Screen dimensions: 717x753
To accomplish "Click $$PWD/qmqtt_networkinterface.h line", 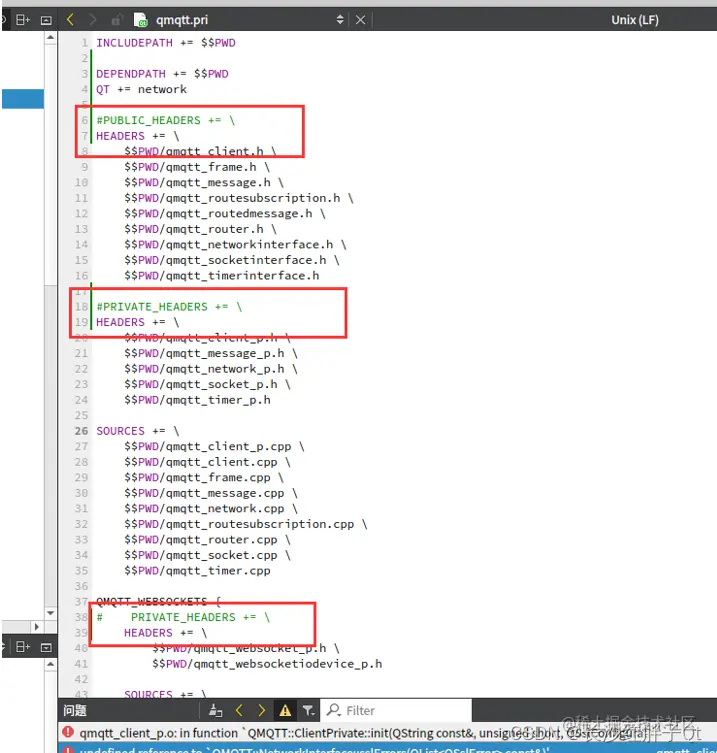I will (235, 244).
